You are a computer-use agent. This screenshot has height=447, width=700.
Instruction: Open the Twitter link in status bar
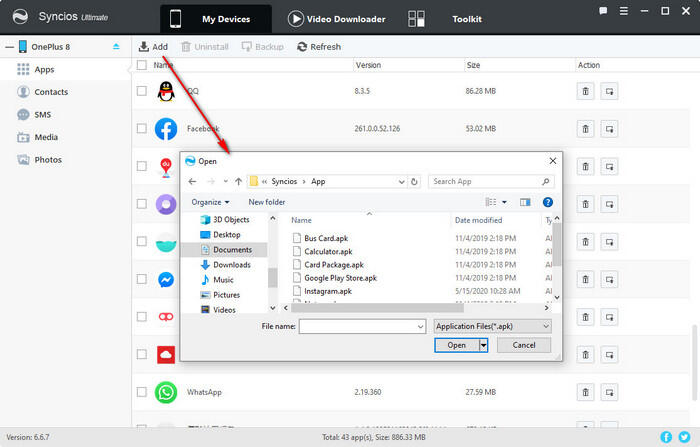(684, 437)
